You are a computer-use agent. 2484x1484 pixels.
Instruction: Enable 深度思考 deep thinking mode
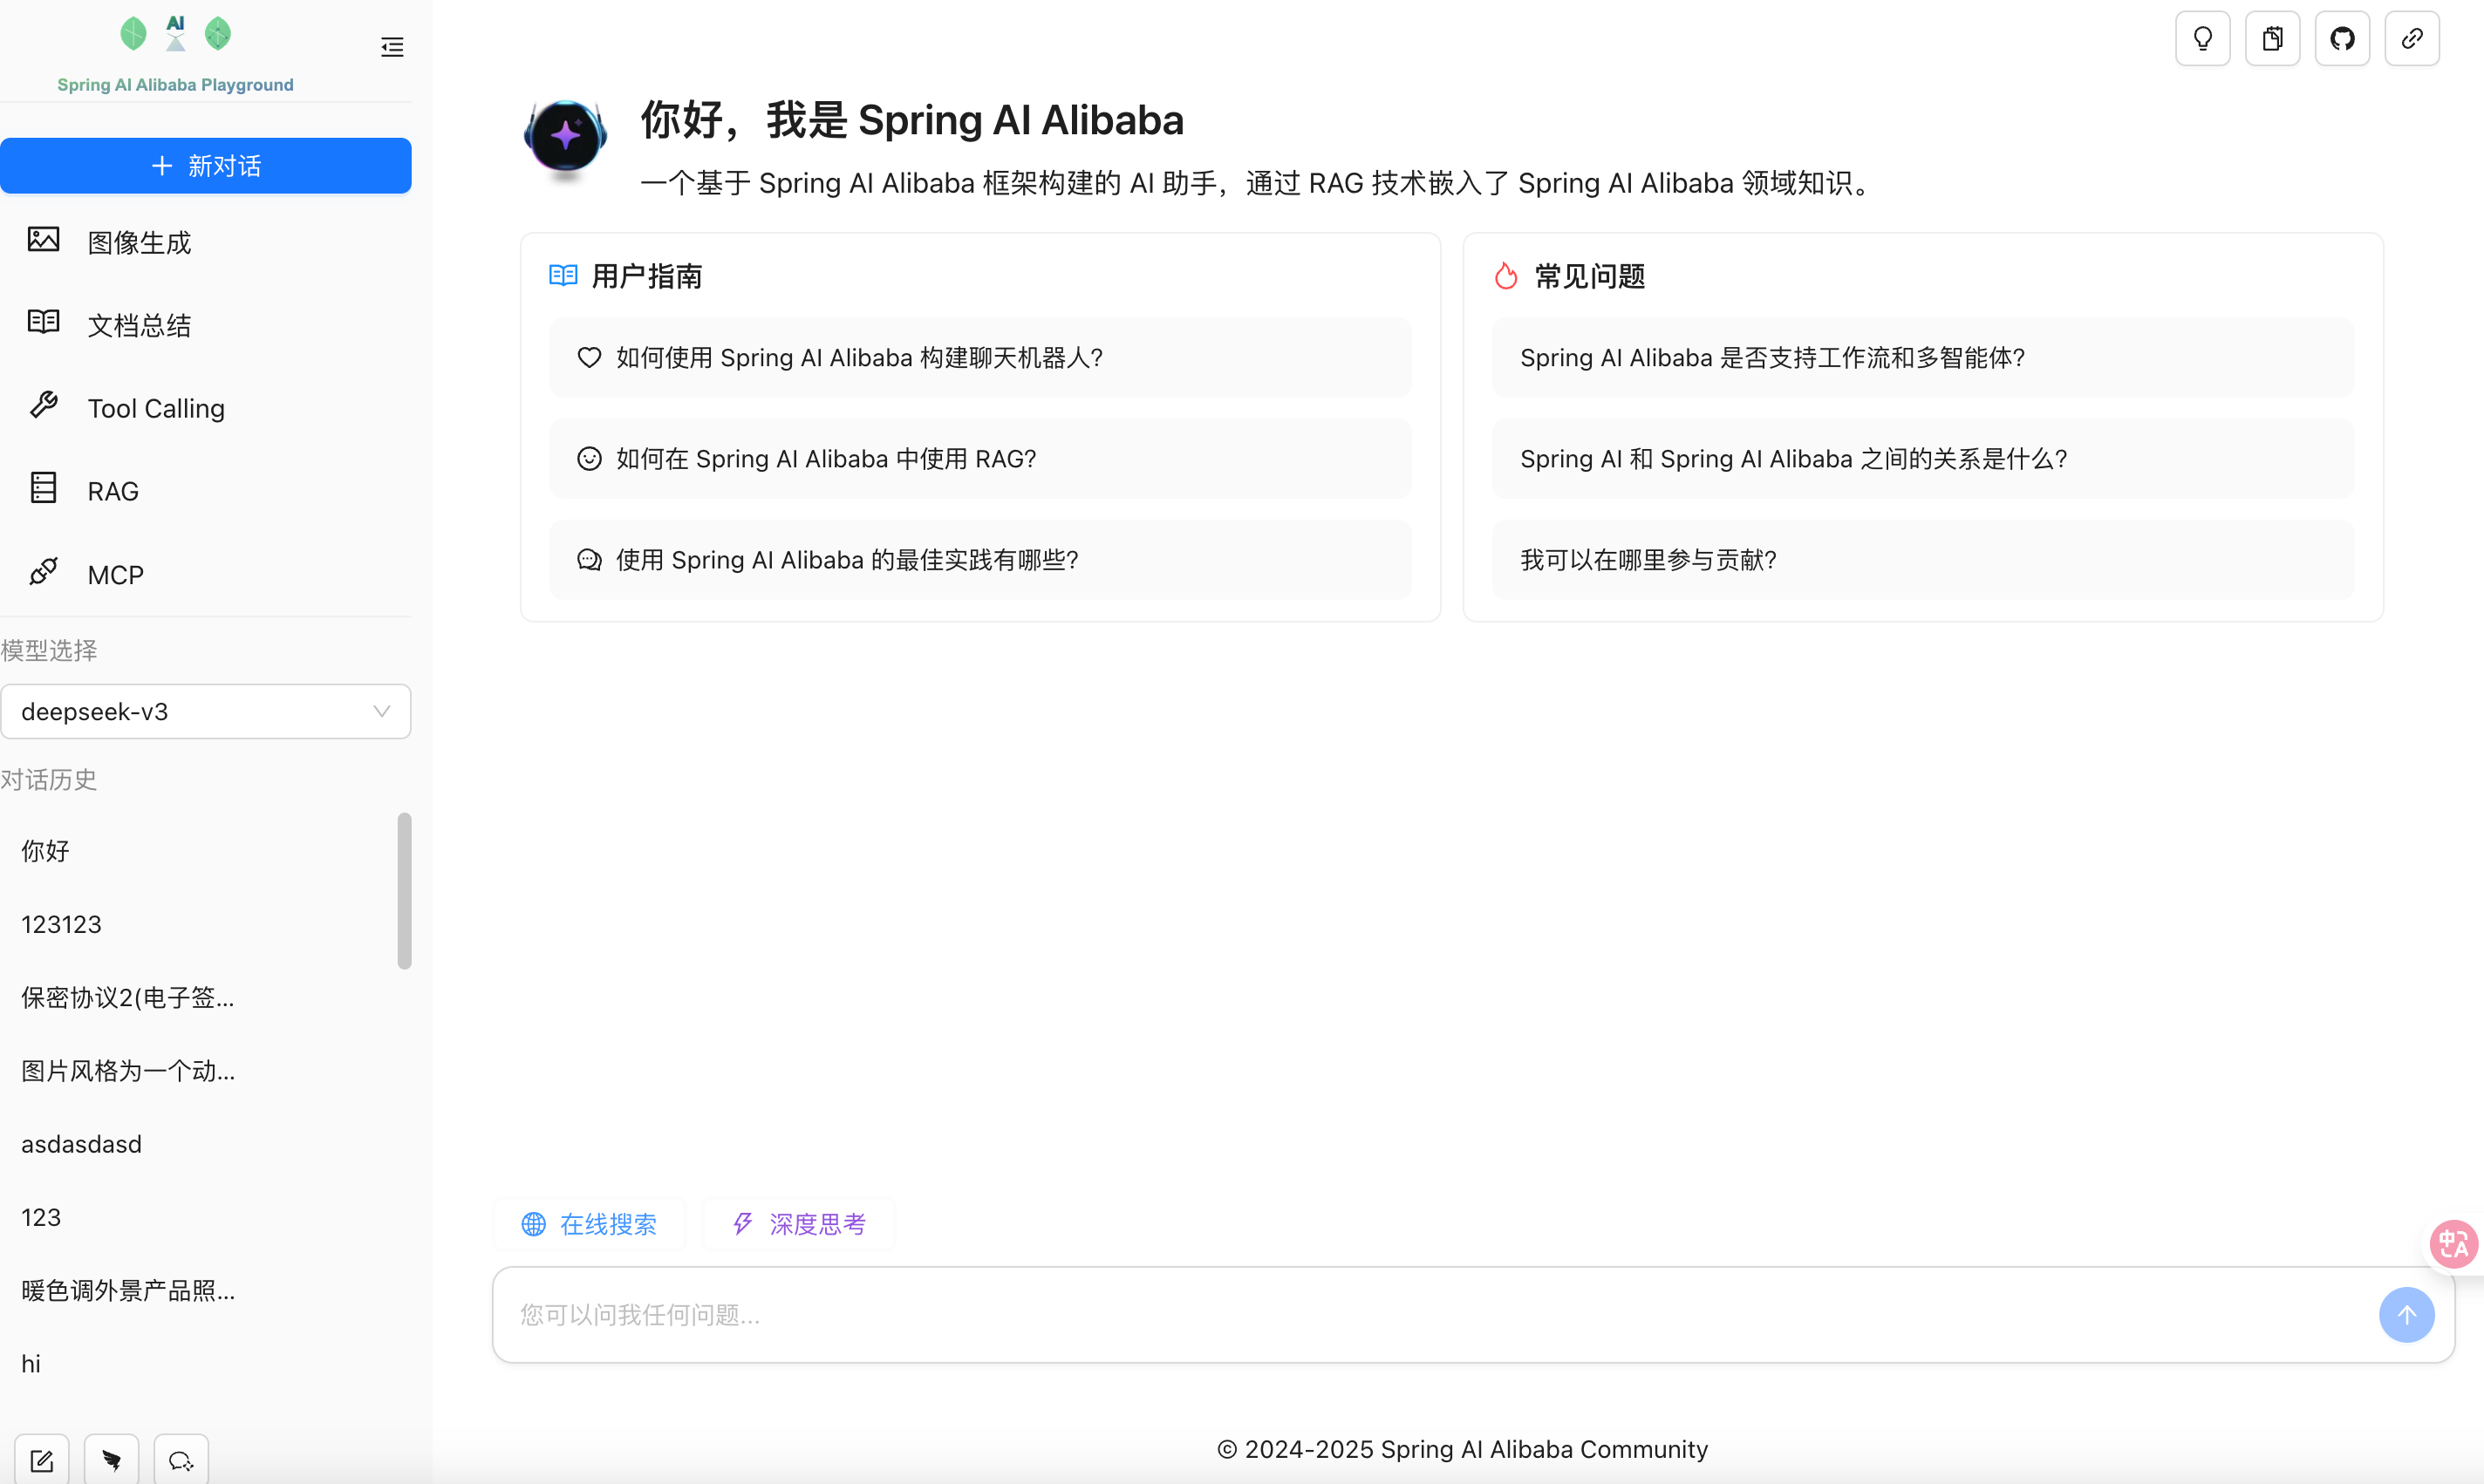(x=798, y=1223)
